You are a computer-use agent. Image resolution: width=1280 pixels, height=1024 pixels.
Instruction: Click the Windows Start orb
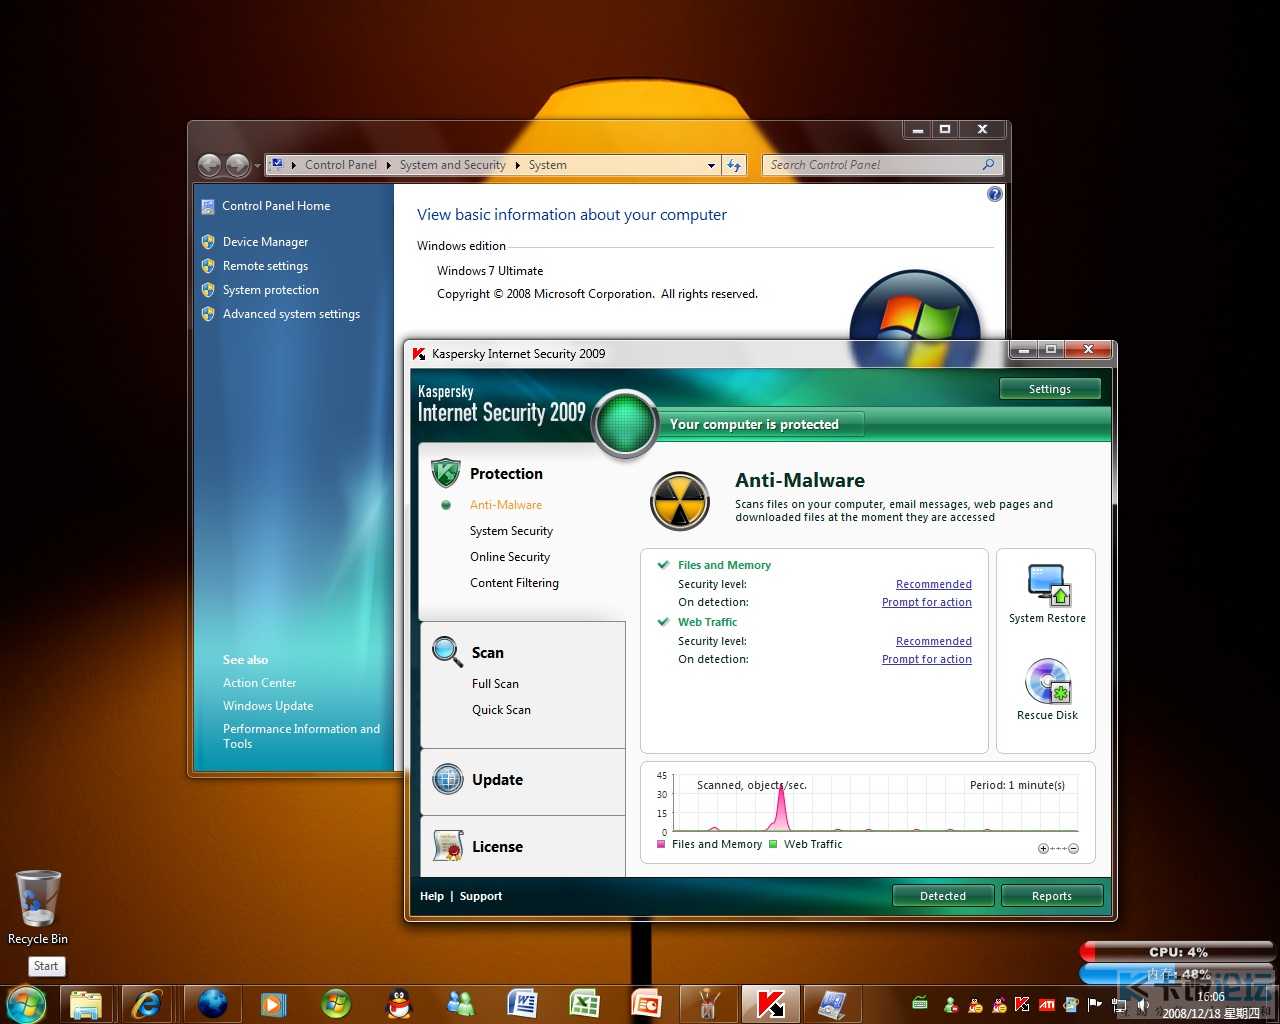coord(26,1004)
